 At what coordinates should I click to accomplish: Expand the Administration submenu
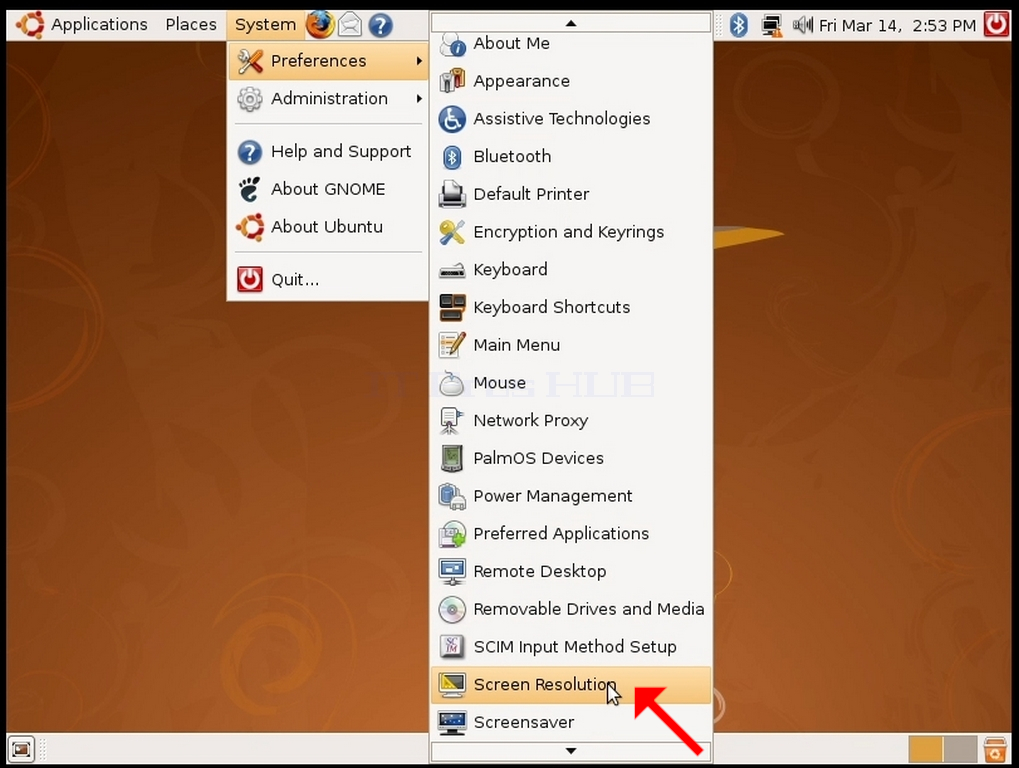328,99
